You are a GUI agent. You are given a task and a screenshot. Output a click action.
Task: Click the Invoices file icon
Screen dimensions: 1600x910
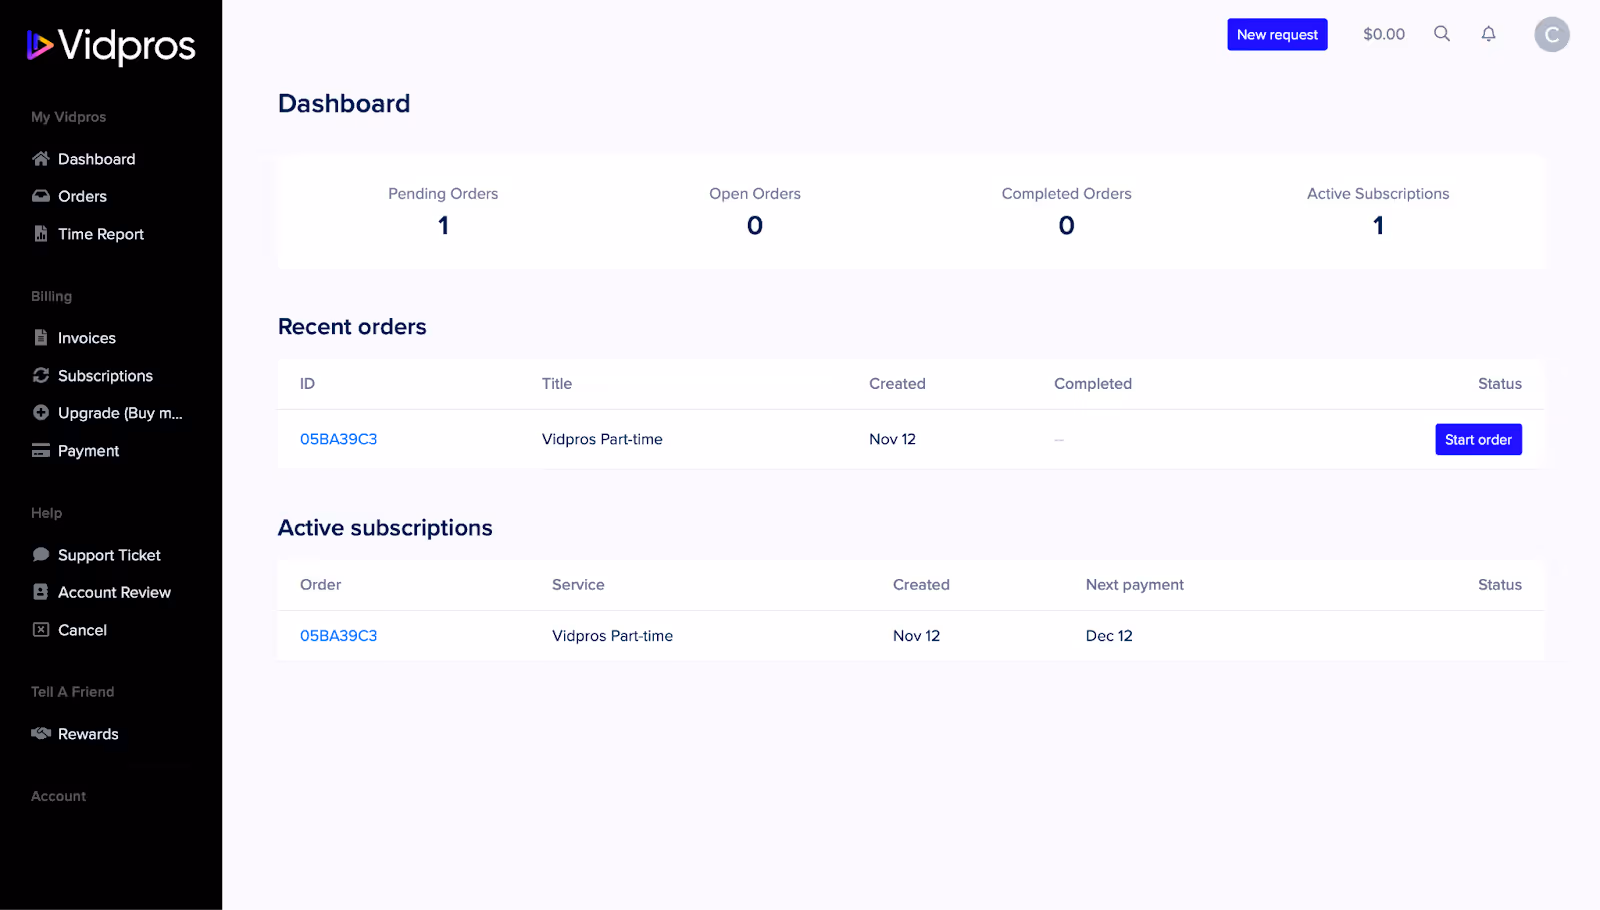click(41, 338)
